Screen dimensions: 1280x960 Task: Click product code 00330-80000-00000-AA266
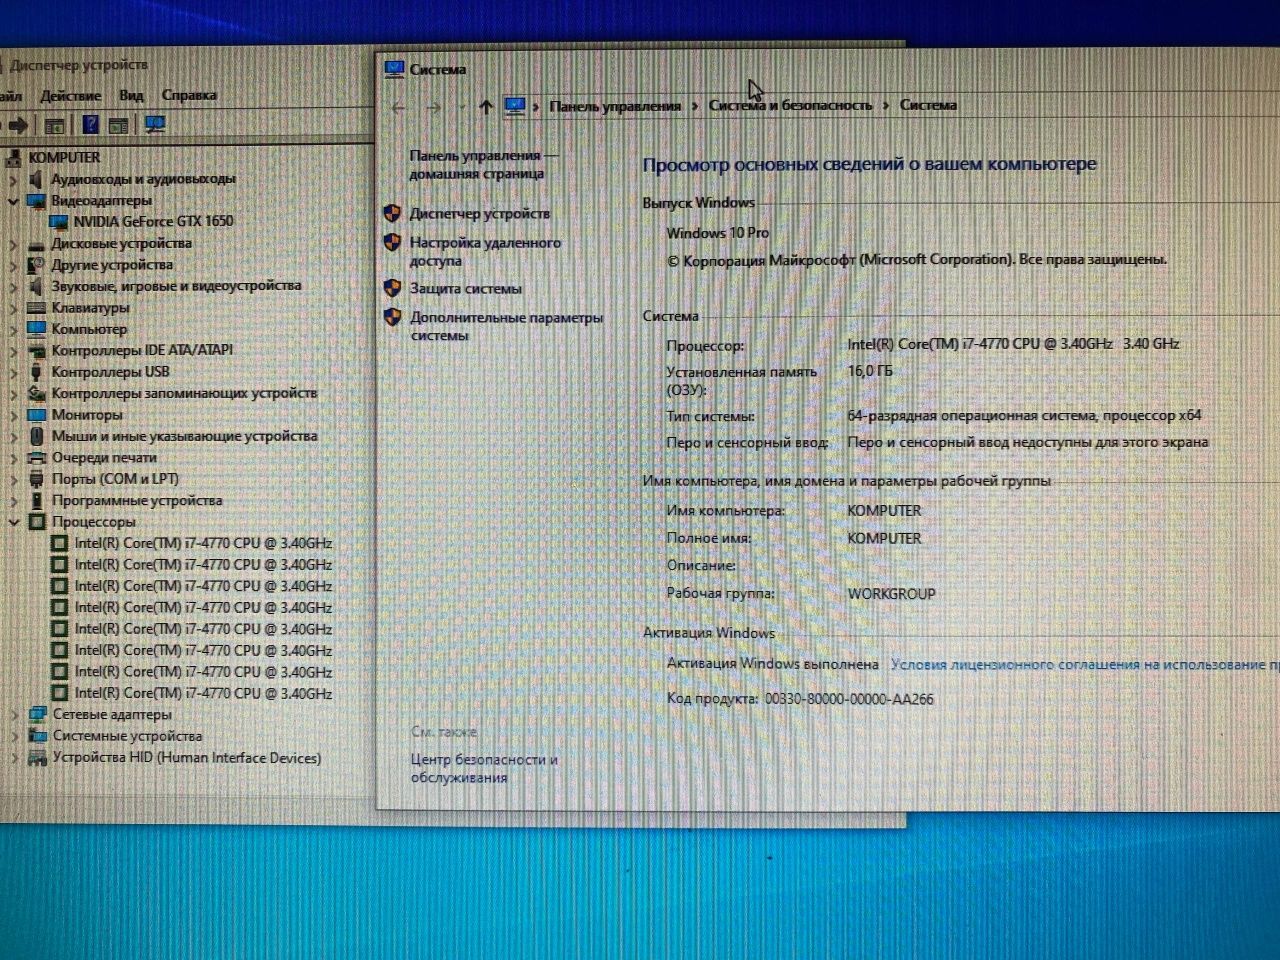[849, 699]
